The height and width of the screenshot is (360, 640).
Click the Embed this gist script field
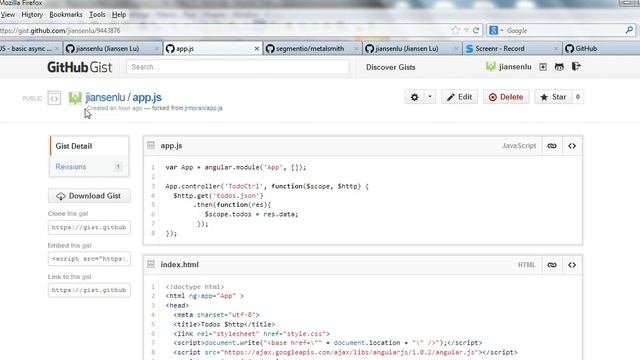coord(89,259)
